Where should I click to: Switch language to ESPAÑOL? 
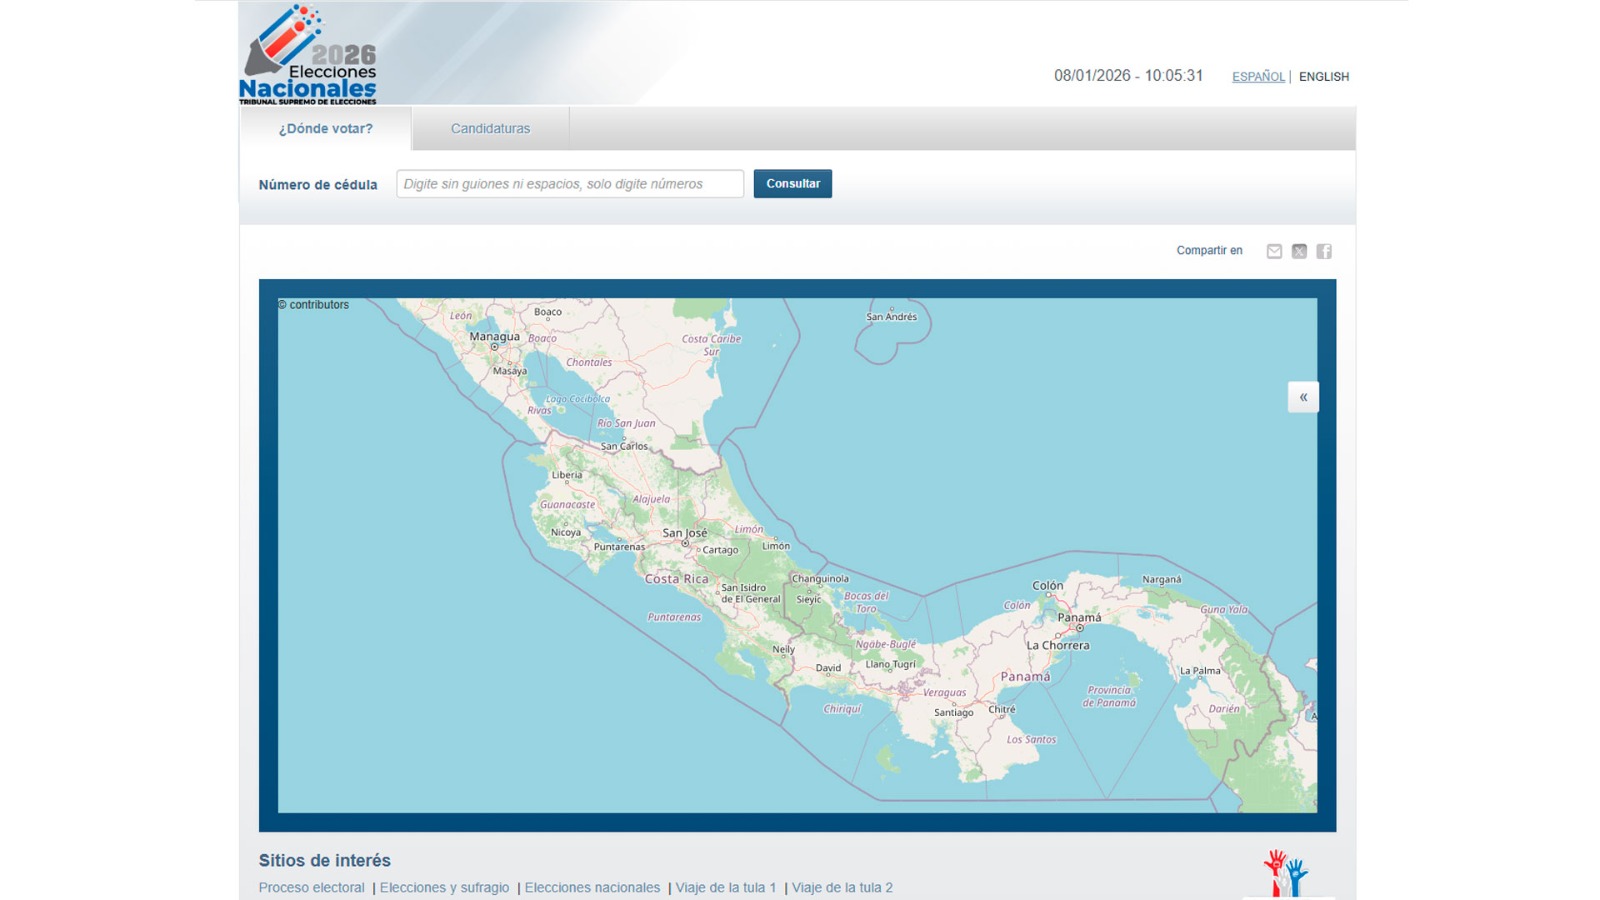pyautogui.click(x=1258, y=77)
